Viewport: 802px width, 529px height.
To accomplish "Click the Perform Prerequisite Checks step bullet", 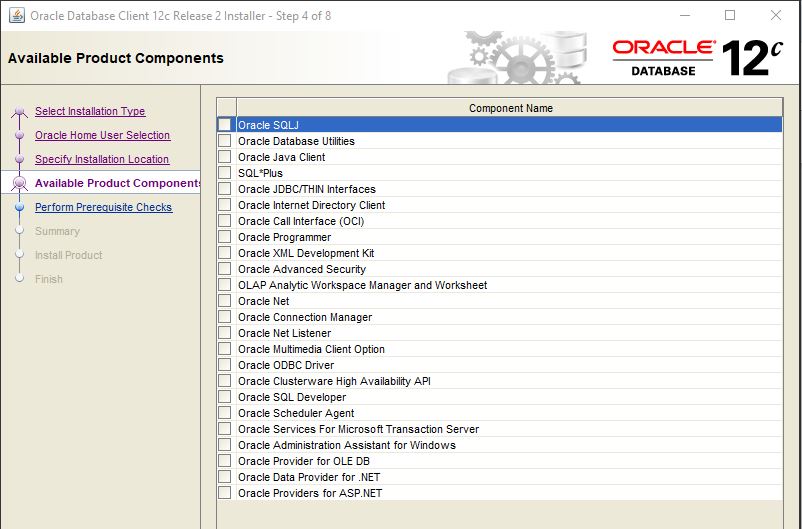I will (19, 207).
